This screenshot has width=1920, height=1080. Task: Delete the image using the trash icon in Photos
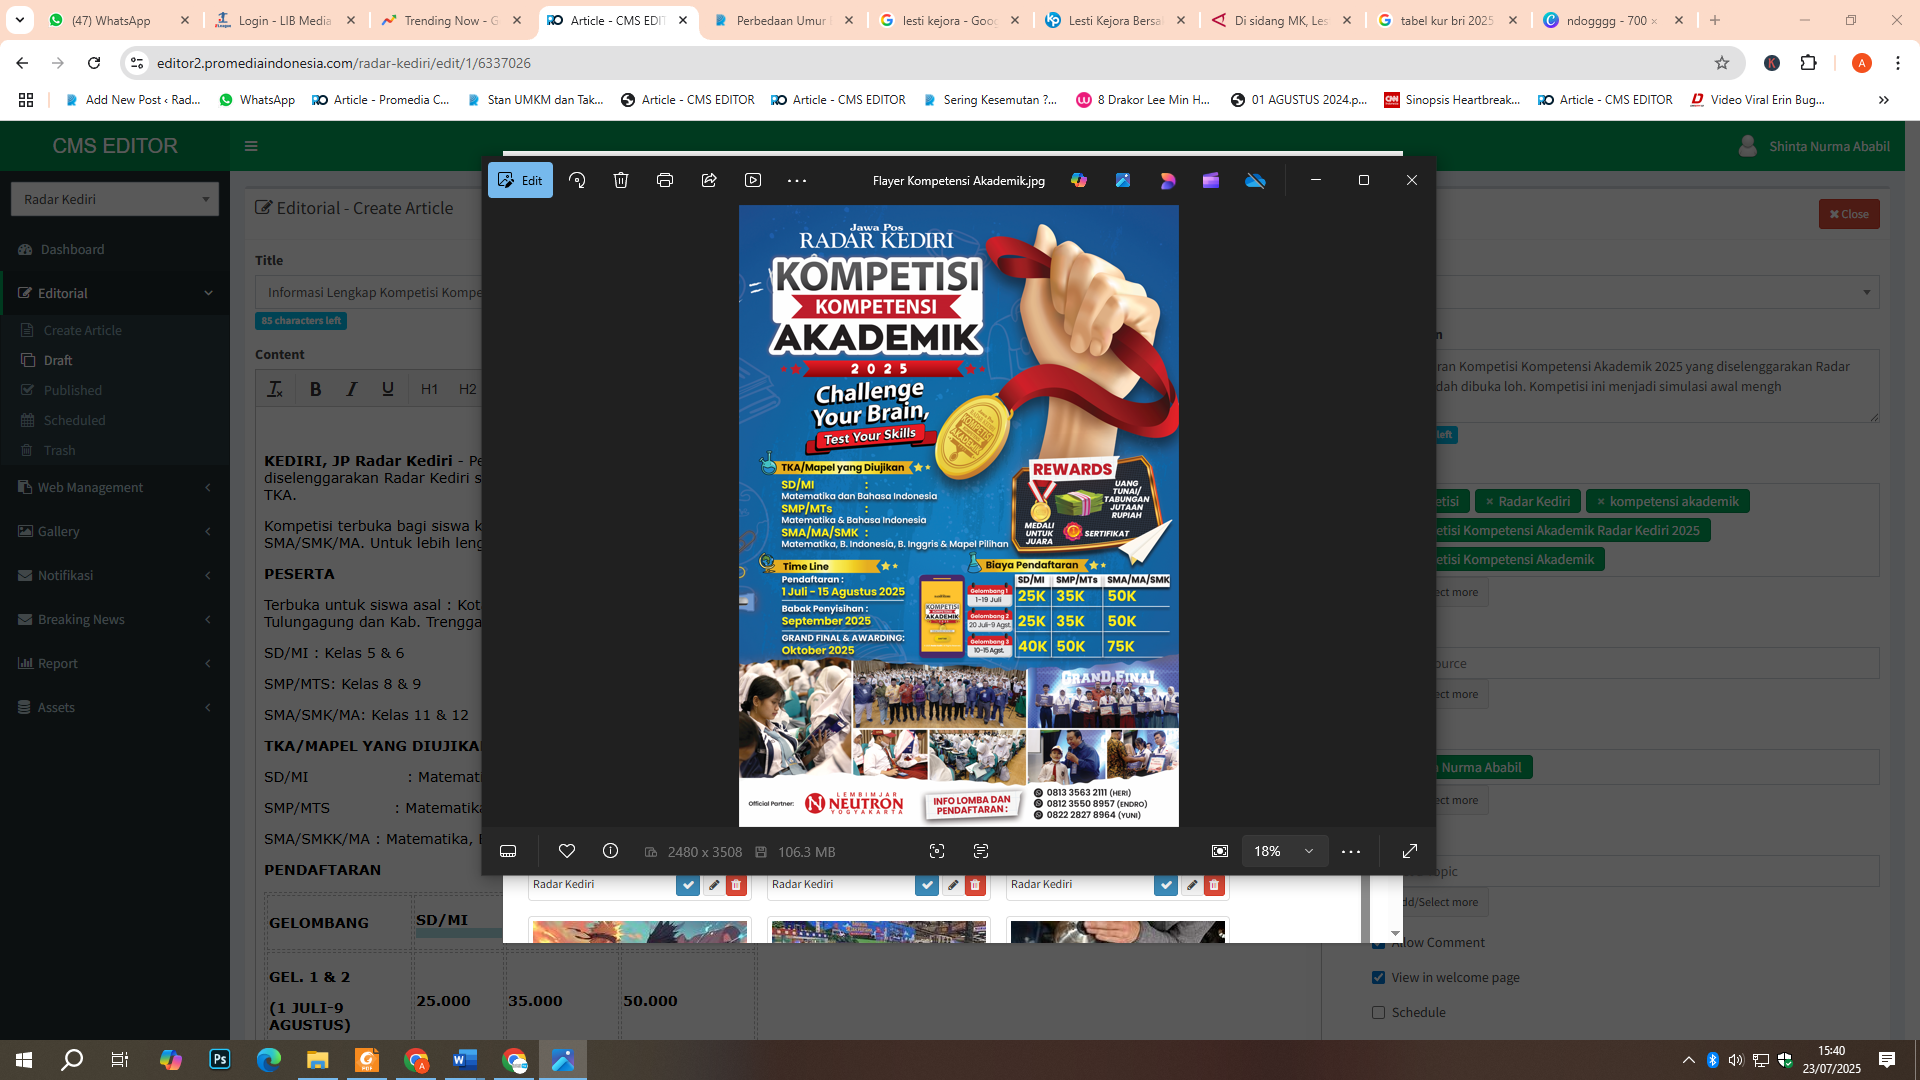621,181
